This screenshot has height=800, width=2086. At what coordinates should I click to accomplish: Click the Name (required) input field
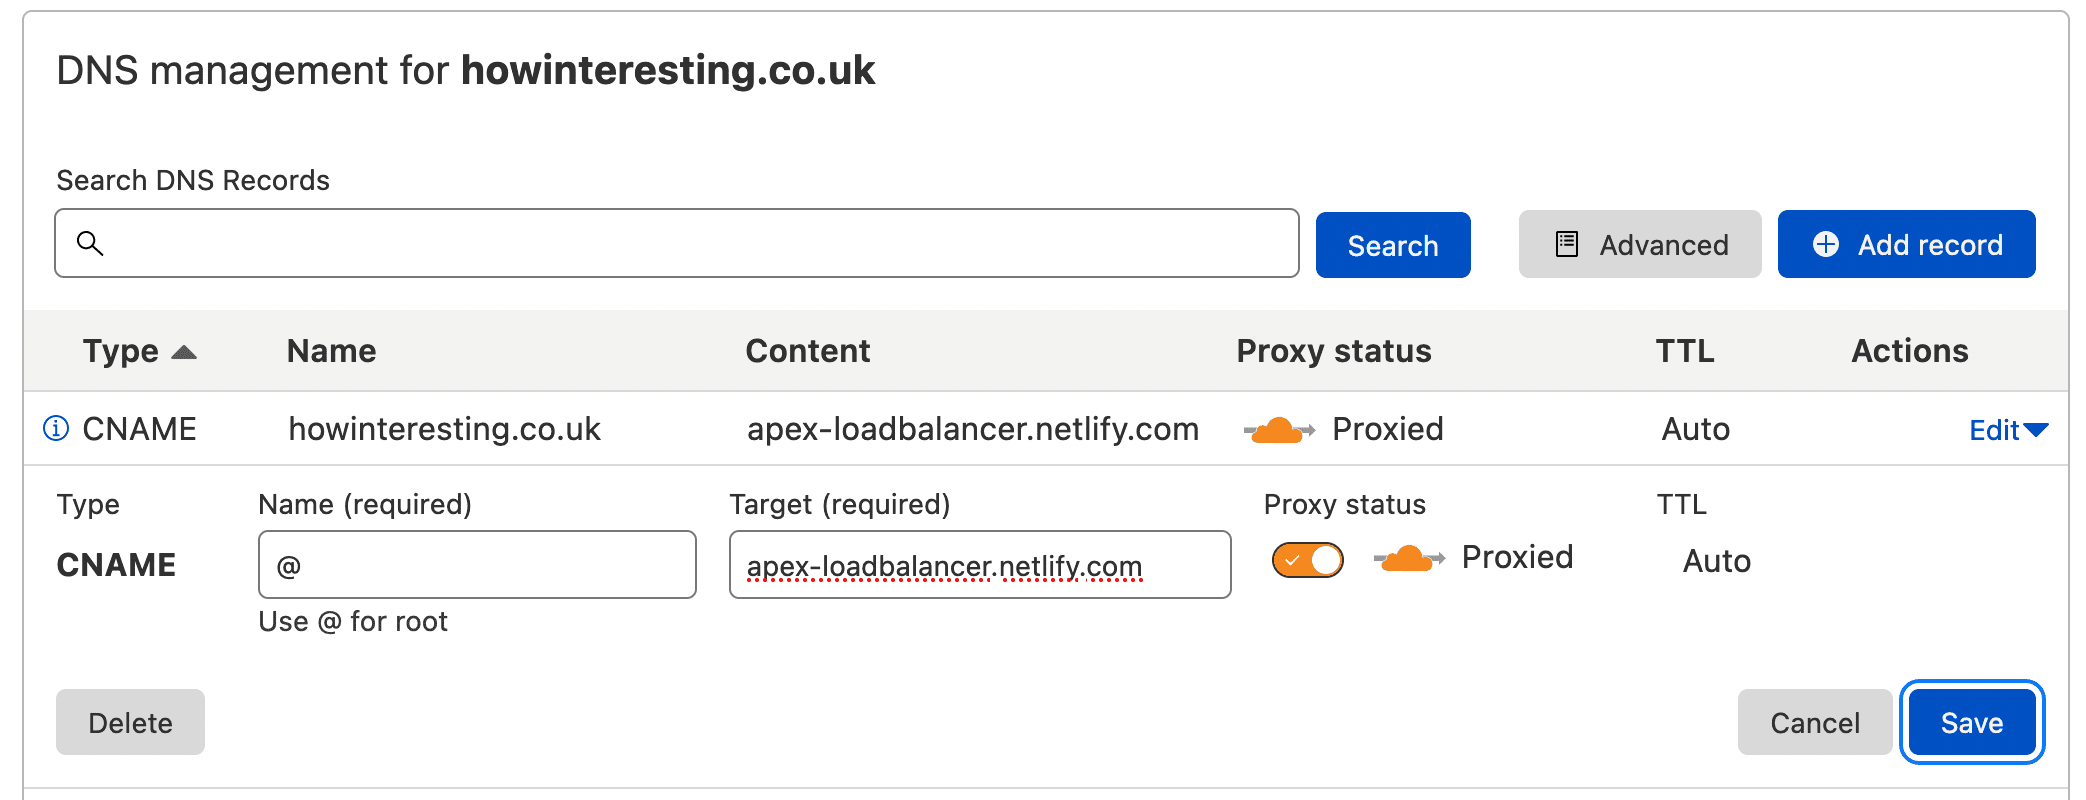[x=477, y=565]
